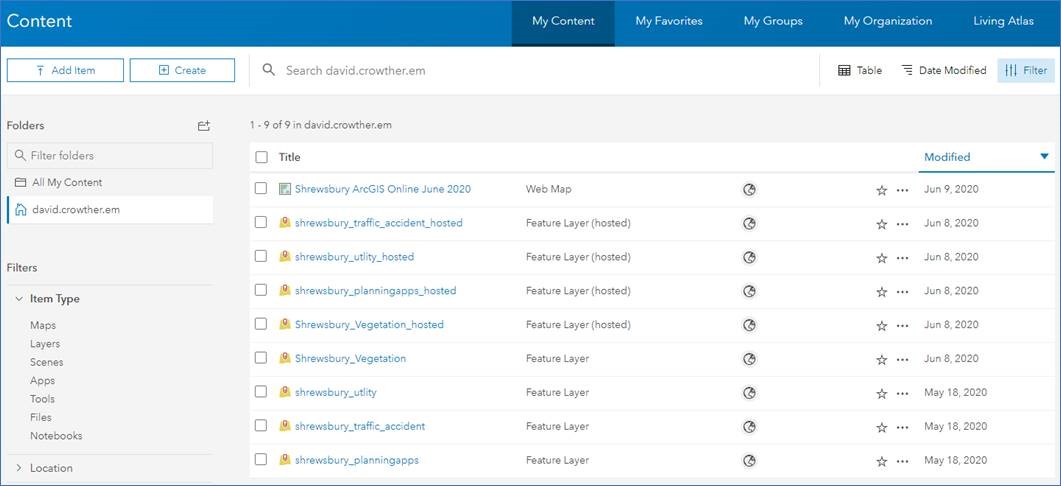1061x486 pixels.
Task: Expand the Location filter section
Action: (18, 468)
